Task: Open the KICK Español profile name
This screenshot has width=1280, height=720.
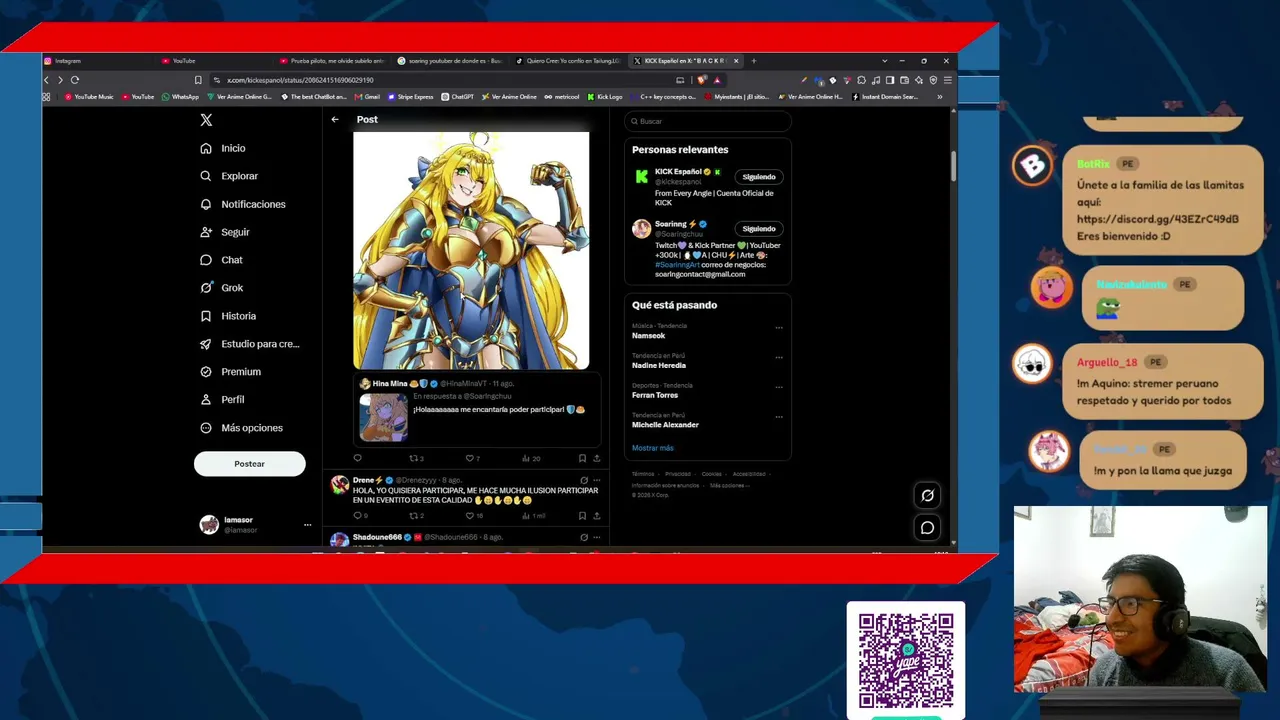Action: pos(678,172)
